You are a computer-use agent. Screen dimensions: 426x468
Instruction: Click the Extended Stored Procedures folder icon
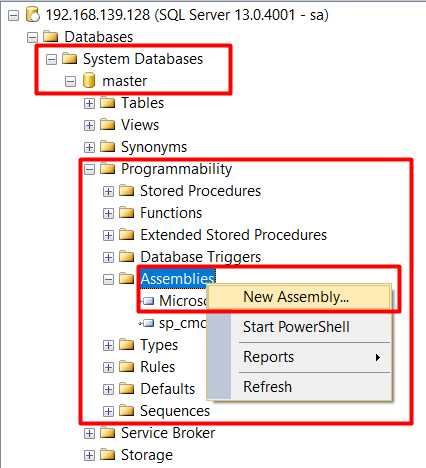[127, 235]
